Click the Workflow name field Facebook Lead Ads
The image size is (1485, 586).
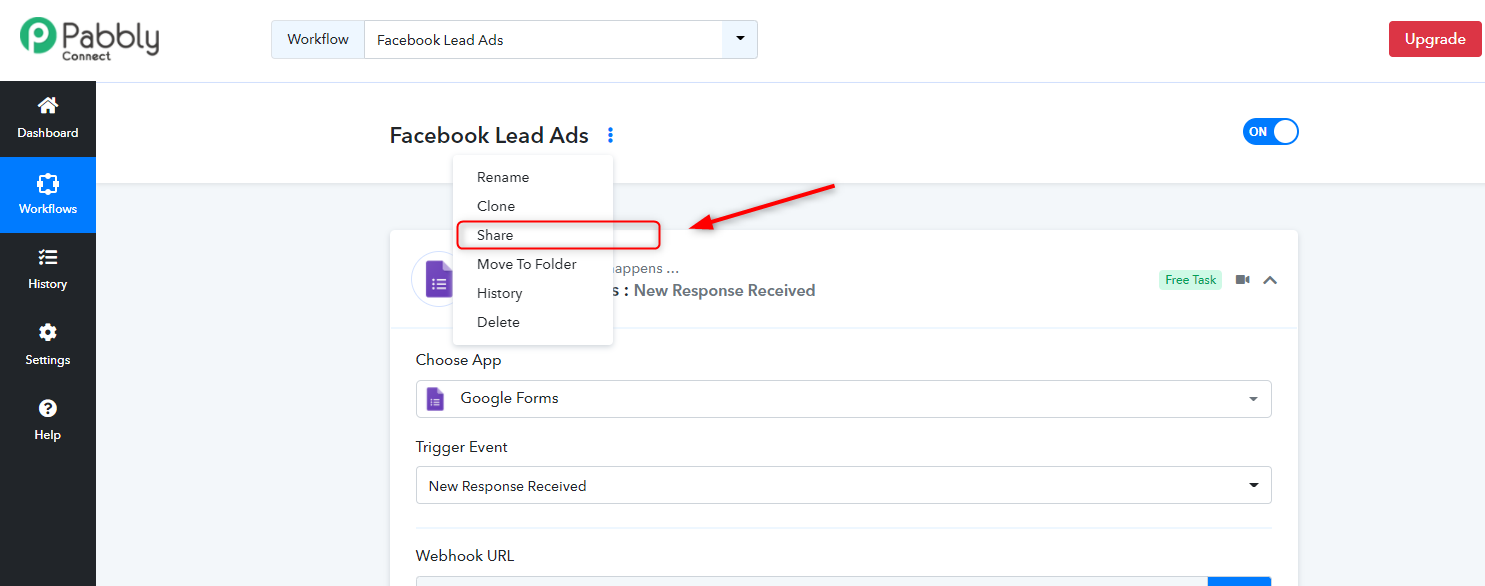click(x=543, y=40)
